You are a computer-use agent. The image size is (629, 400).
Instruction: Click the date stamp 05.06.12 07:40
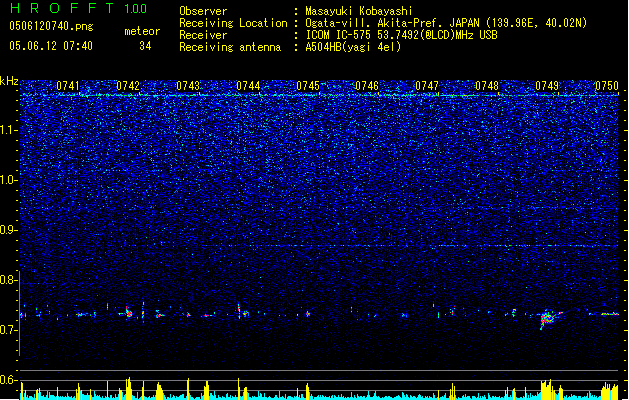[51, 46]
